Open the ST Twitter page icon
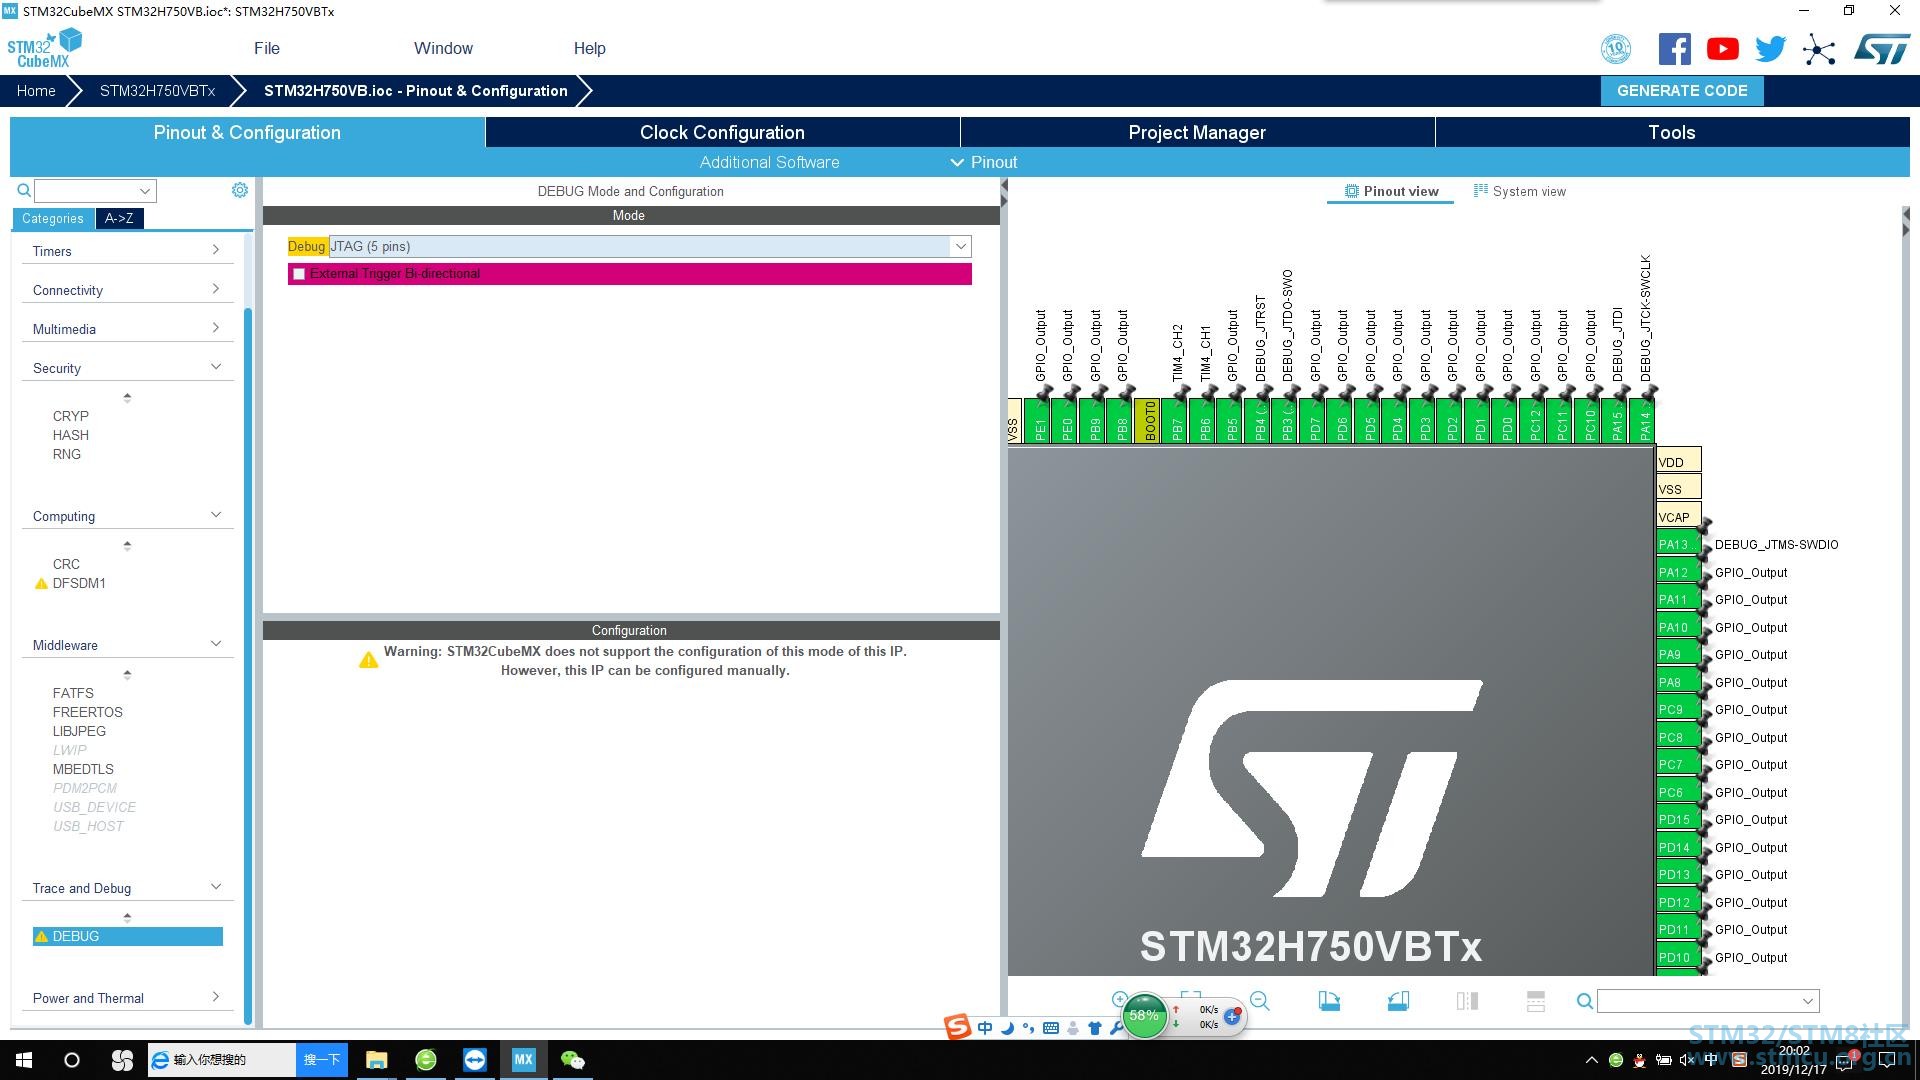Image resolution: width=1920 pixels, height=1080 pixels. (1770, 49)
